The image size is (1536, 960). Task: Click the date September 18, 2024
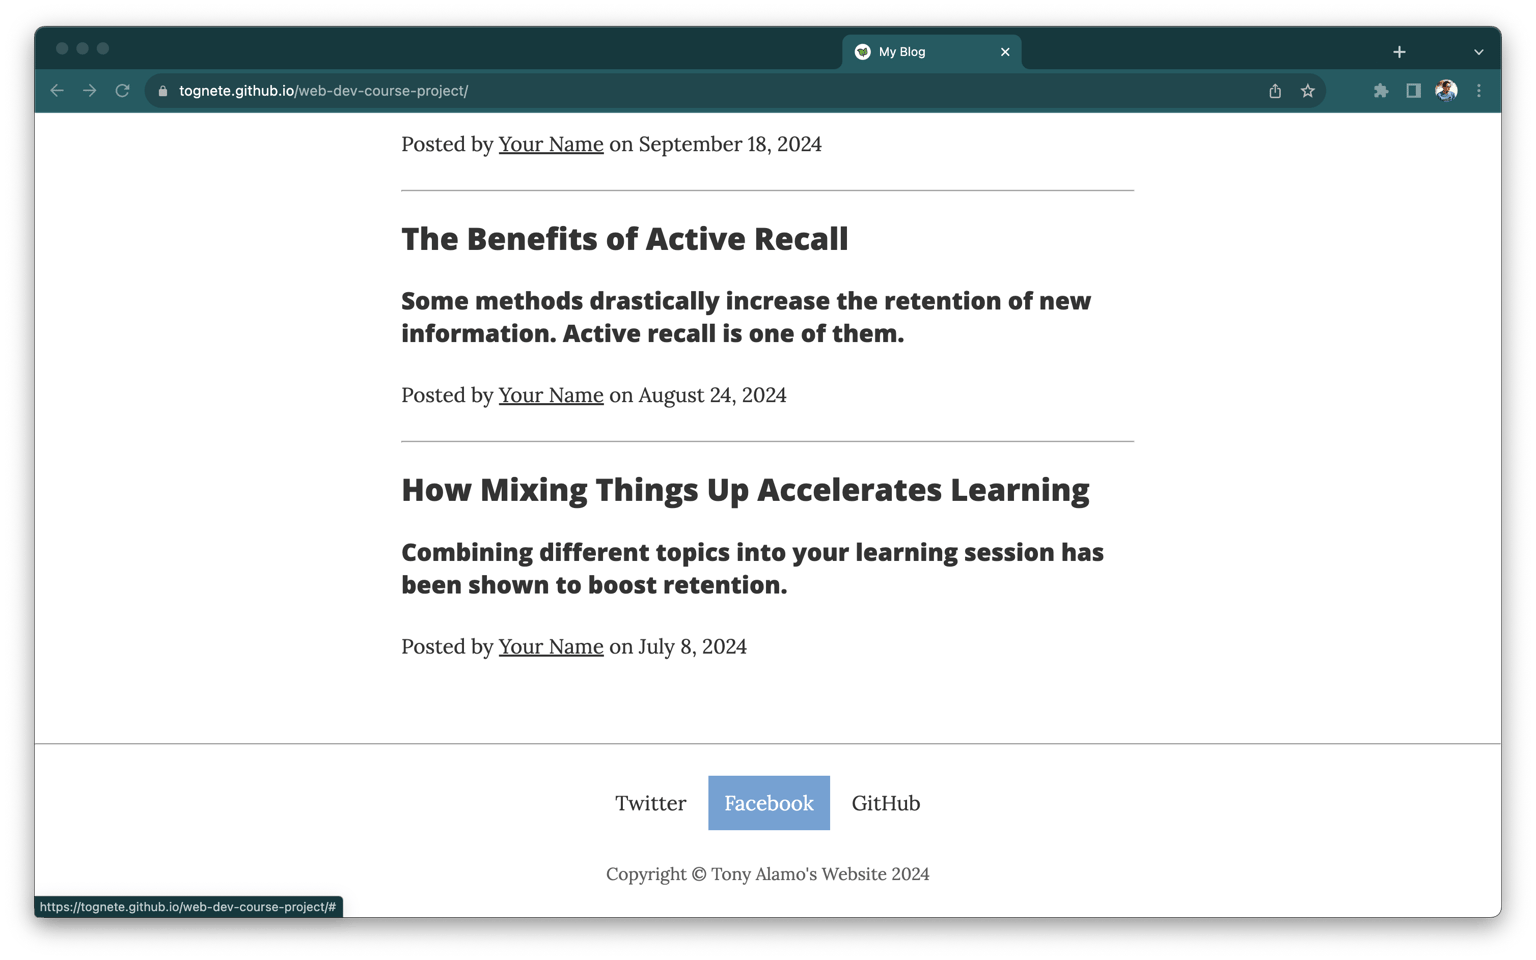click(730, 144)
